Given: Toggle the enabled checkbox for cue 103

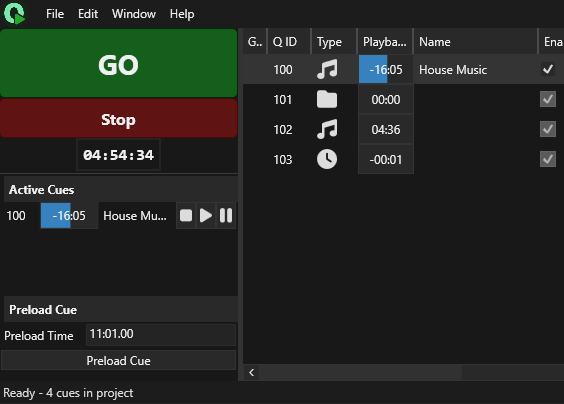Looking at the screenshot, I should [548, 159].
